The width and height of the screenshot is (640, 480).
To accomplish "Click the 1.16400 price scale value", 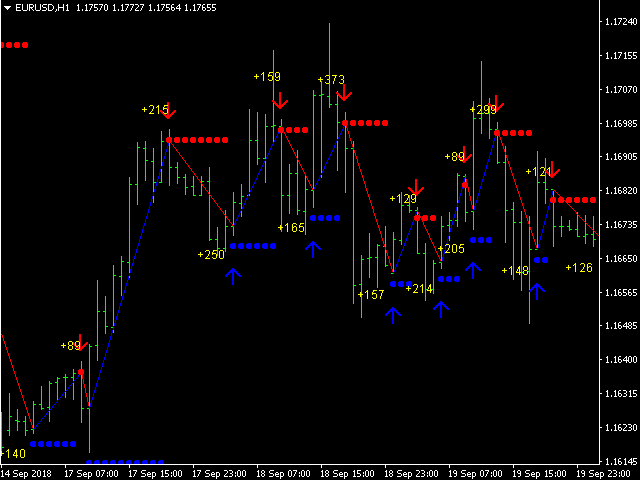I will (620, 360).
